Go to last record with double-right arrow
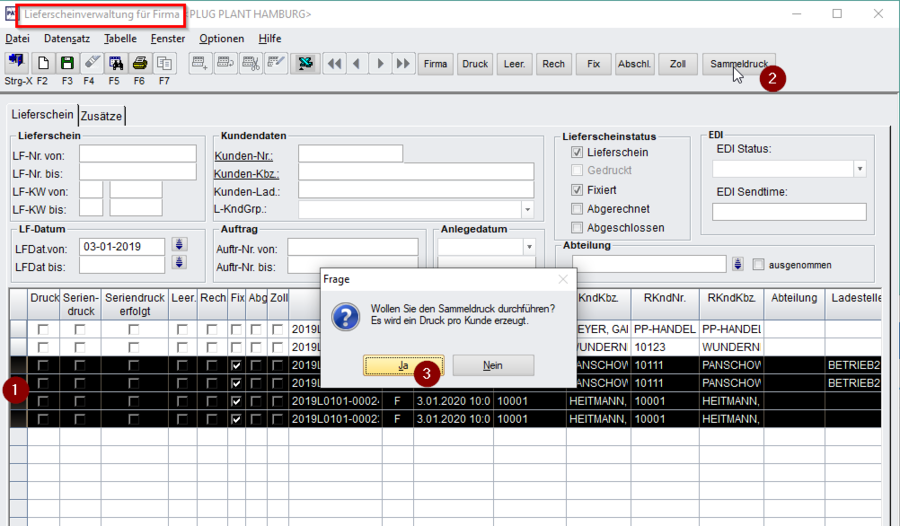Screen dimensions: 900x526 [403, 63]
